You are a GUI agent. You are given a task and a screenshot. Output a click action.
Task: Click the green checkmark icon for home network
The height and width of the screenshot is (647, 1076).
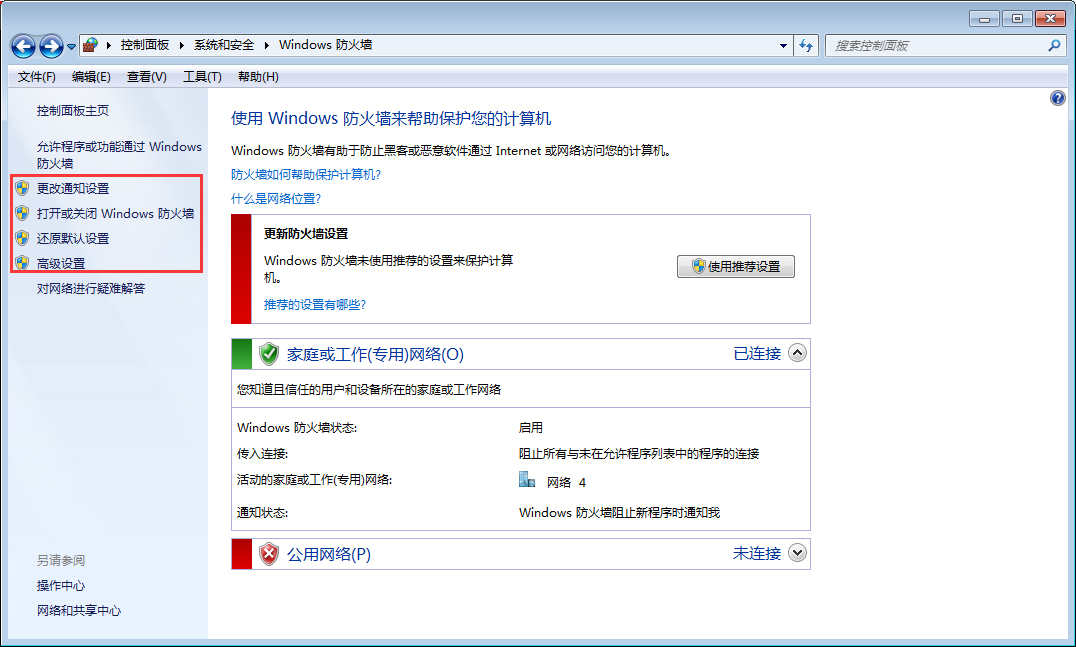point(268,353)
